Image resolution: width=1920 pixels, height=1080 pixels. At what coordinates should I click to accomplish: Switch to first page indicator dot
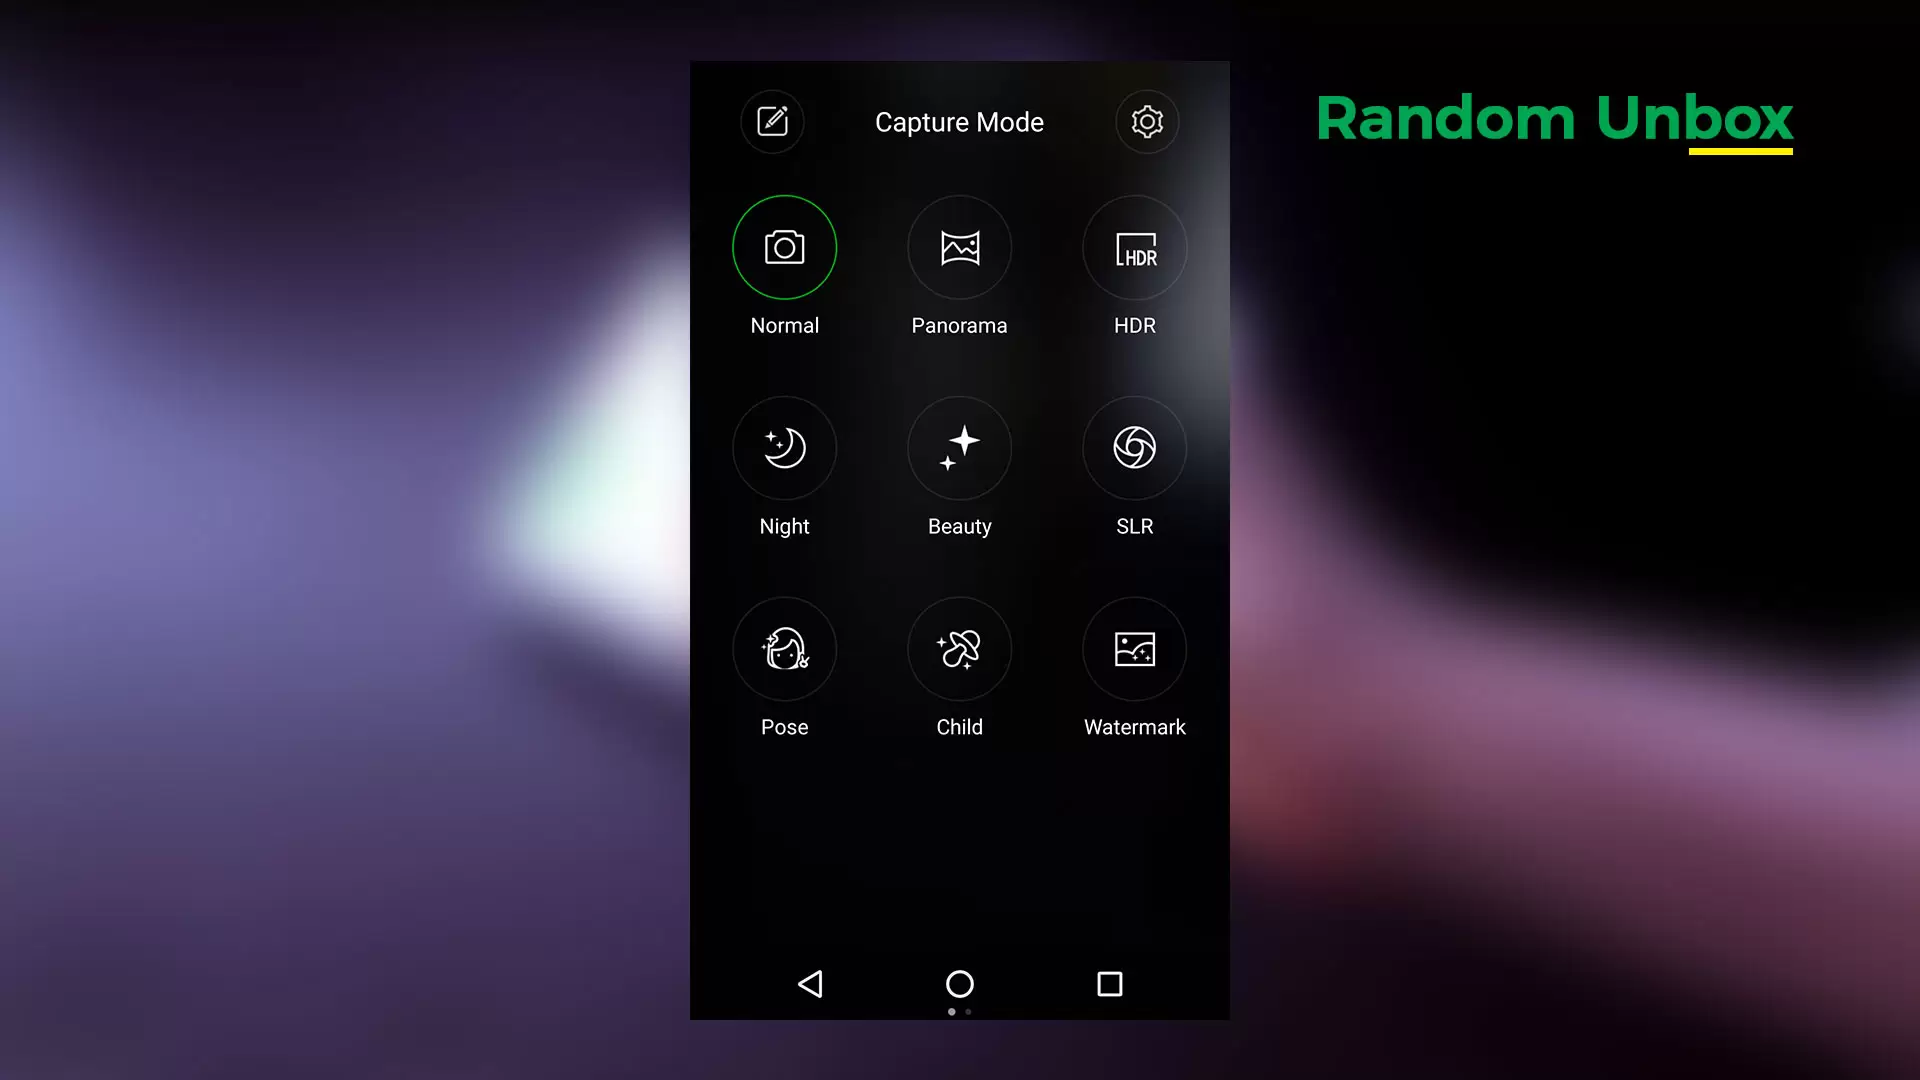tap(951, 1011)
